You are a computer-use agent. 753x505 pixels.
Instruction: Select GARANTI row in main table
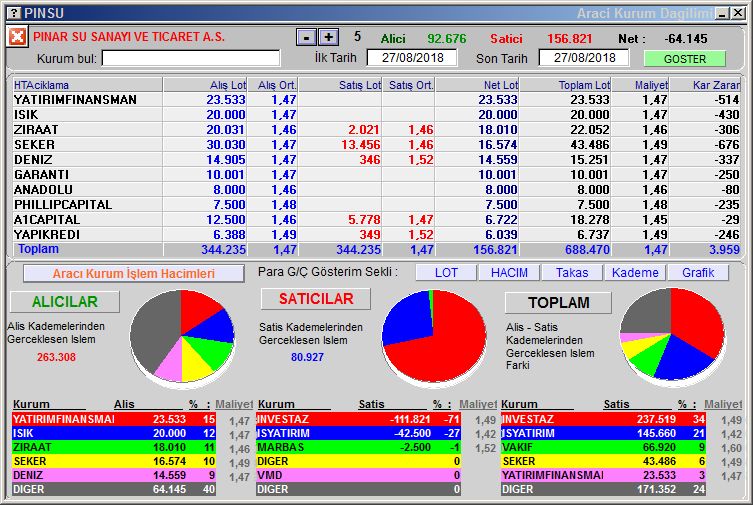[376, 175]
